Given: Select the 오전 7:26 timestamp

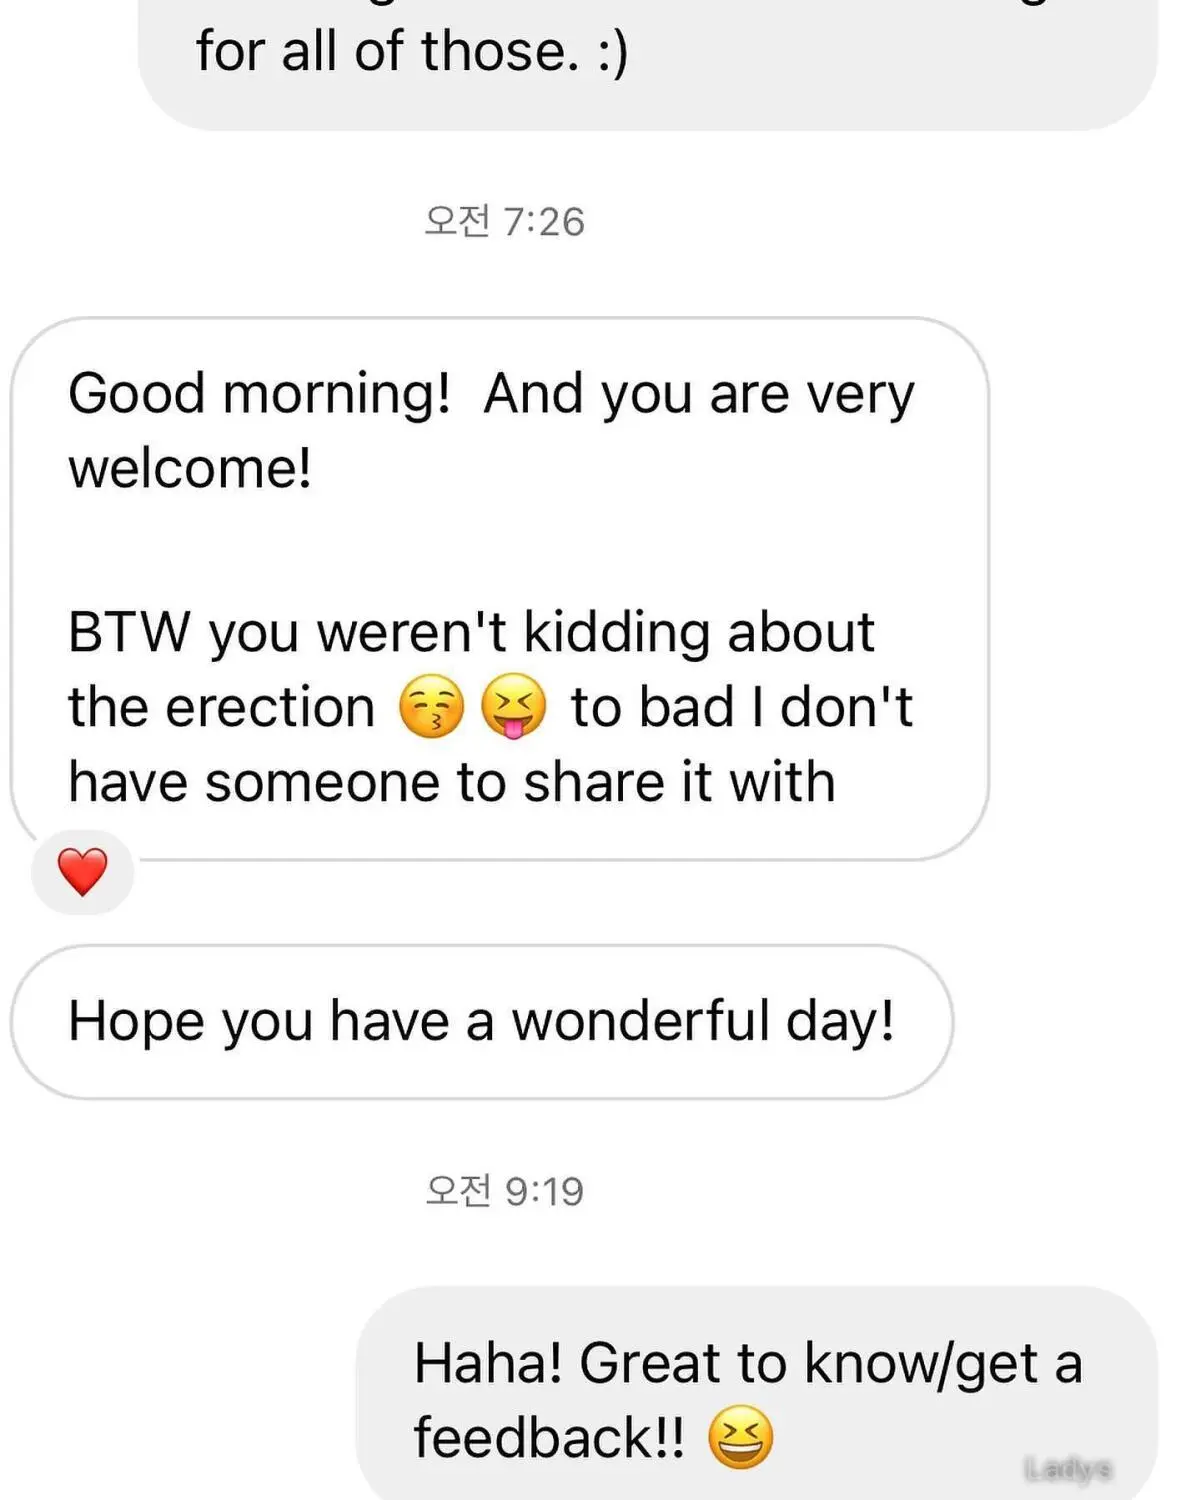Looking at the screenshot, I should tap(504, 221).
